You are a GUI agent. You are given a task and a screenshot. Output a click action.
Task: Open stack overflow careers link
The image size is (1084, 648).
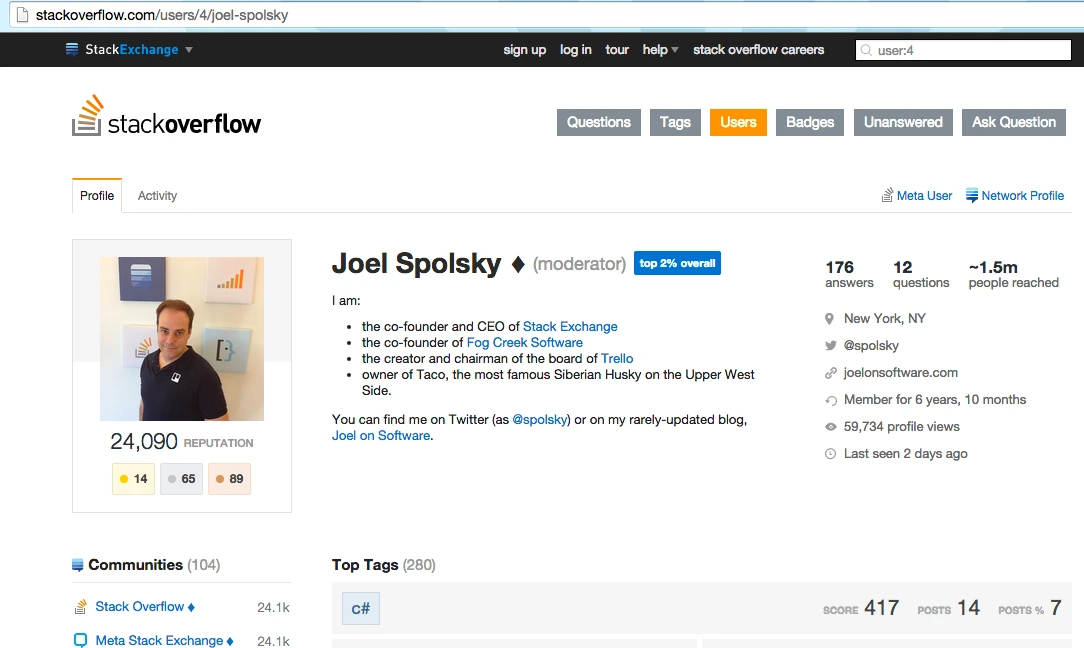tap(758, 50)
